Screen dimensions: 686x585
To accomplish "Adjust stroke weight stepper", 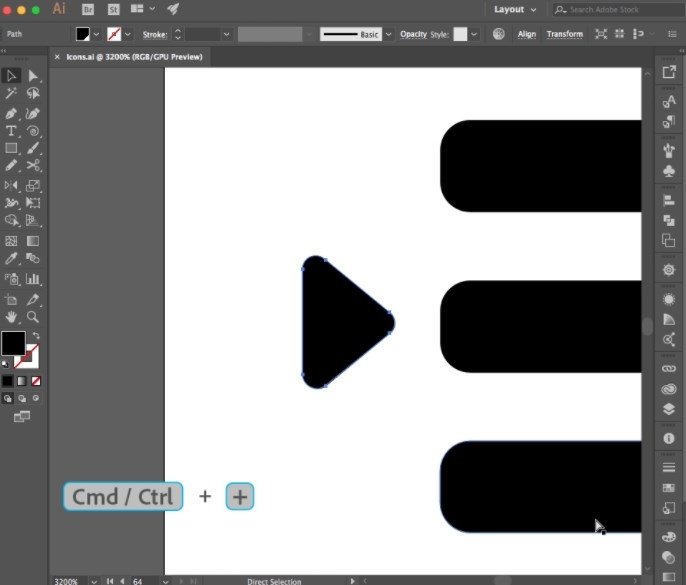I will coord(178,34).
